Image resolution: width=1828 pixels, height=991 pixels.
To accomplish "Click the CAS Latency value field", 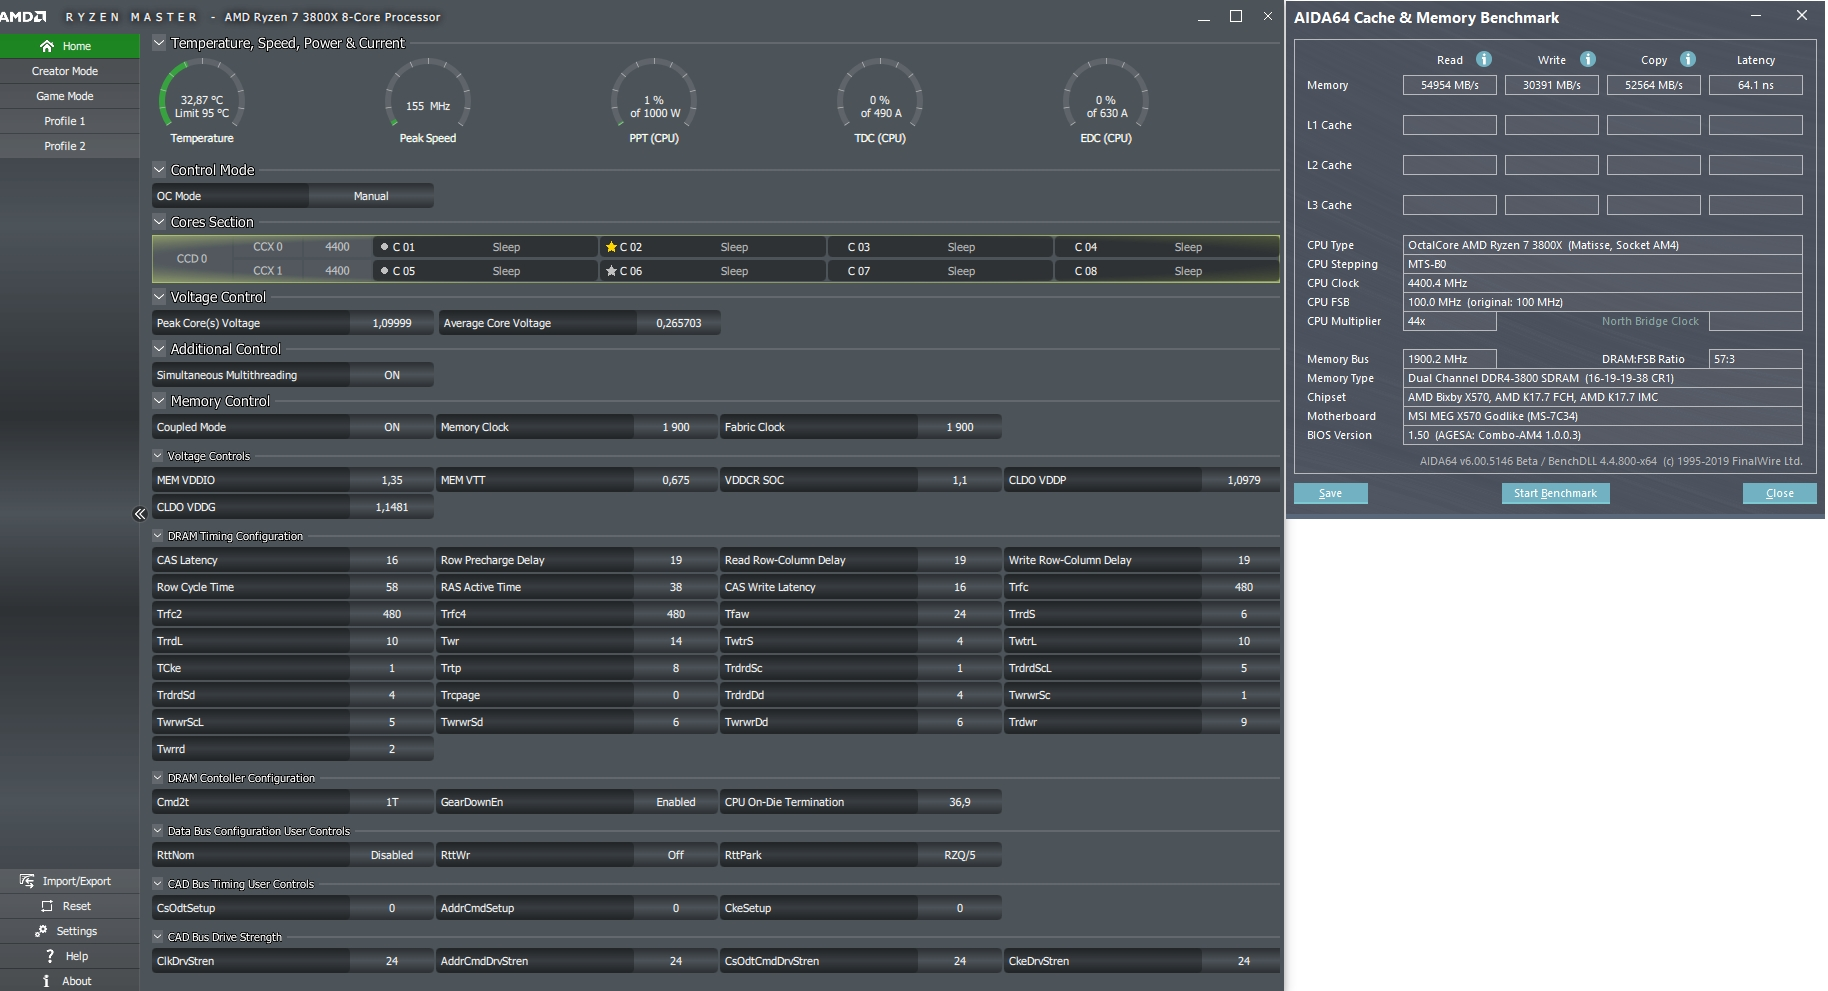I will tap(392, 560).
